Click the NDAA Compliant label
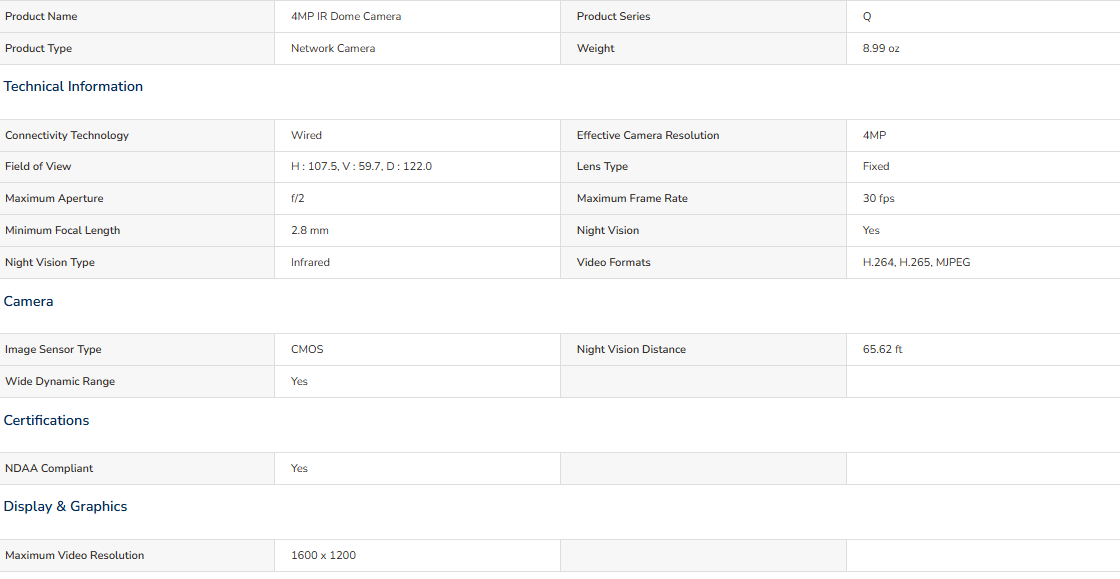Viewport: 1120px width, 579px height. (x=49, y=468)
